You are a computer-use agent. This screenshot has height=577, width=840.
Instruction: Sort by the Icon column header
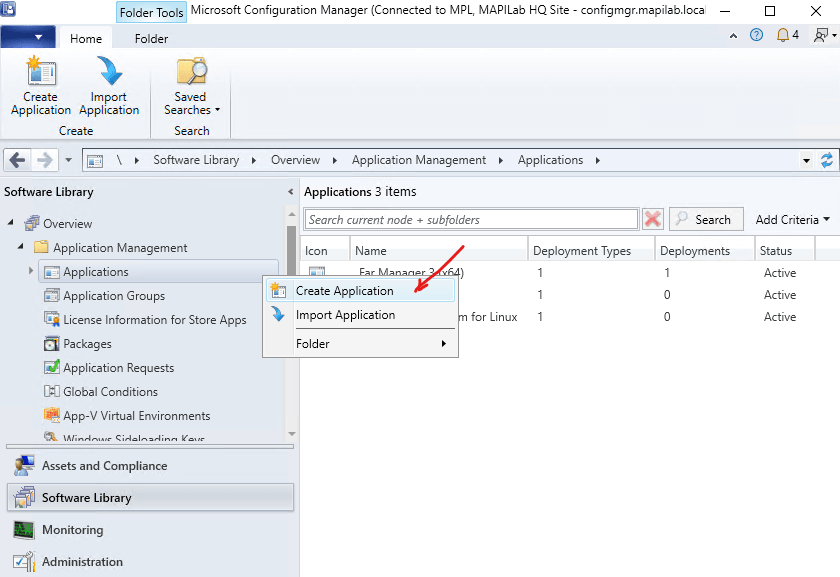pyautogui.click(x=325, y=251)
